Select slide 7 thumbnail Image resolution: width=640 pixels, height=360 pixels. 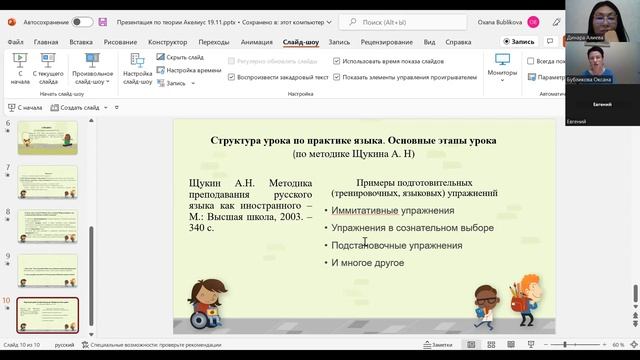(48, 182)
